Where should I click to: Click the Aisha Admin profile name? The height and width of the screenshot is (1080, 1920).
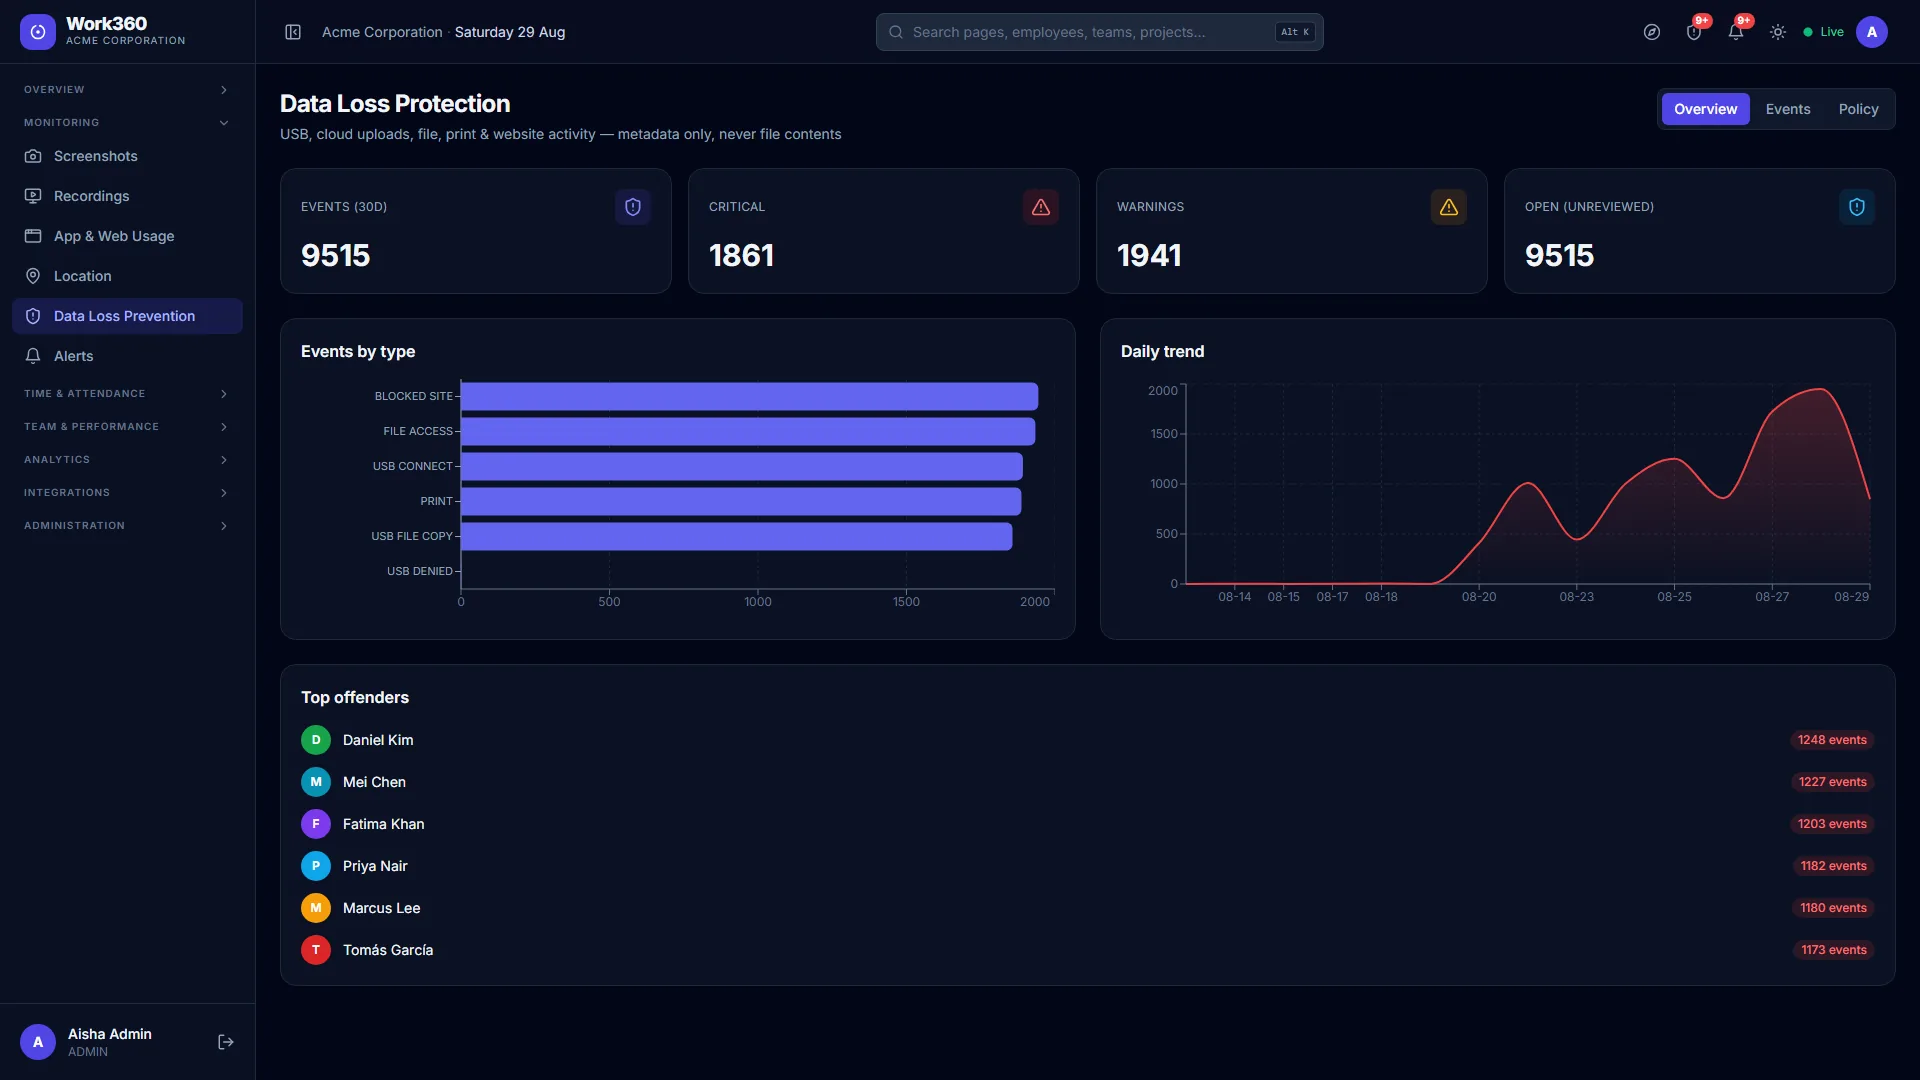(x=110, y=1034)
